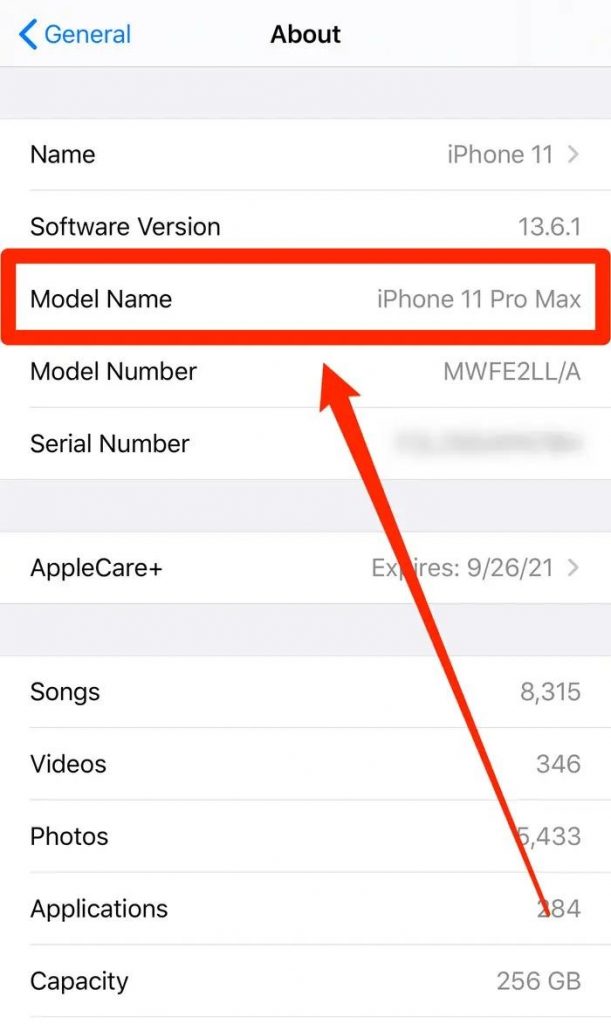Tap the Software Version row
611x1024 pixels.
(x=306, y=227)
